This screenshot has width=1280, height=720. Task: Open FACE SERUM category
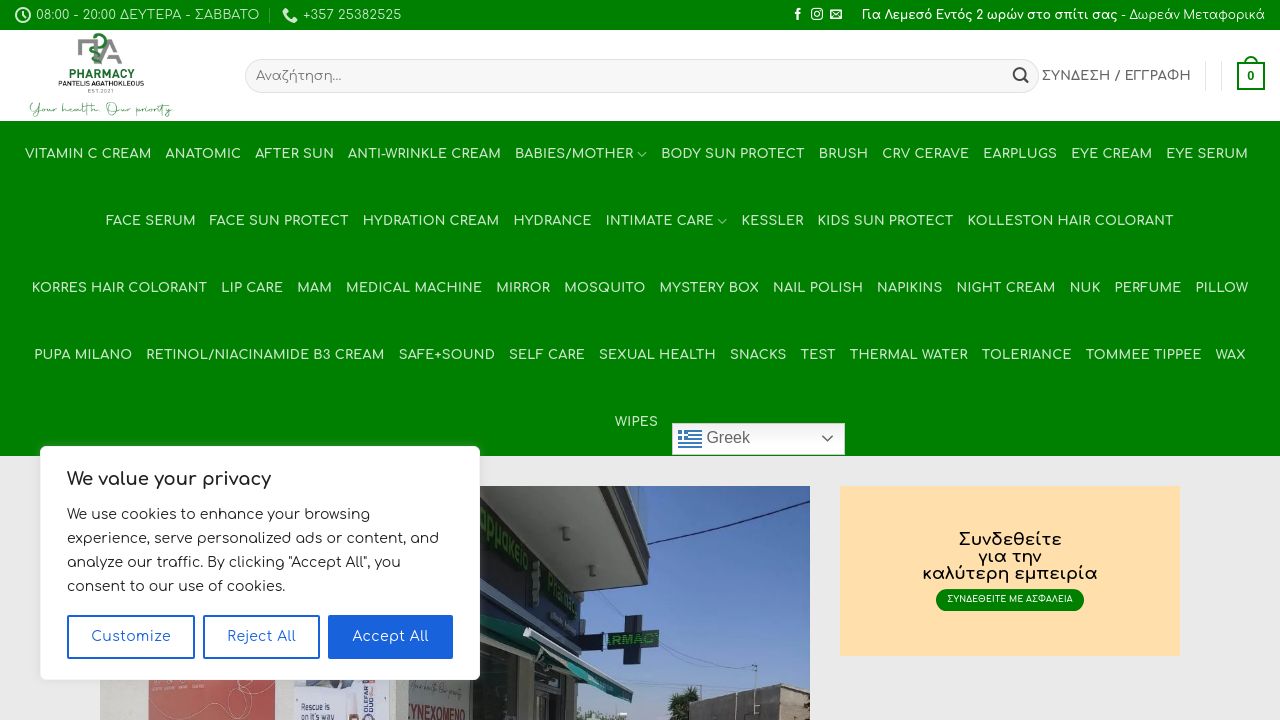(150, 221)
